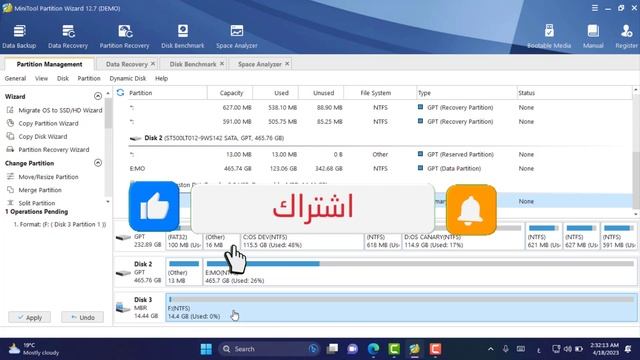The image size is (640, 360).
Task: Close the Data Recovery tab
Action: tap(153, 64)
